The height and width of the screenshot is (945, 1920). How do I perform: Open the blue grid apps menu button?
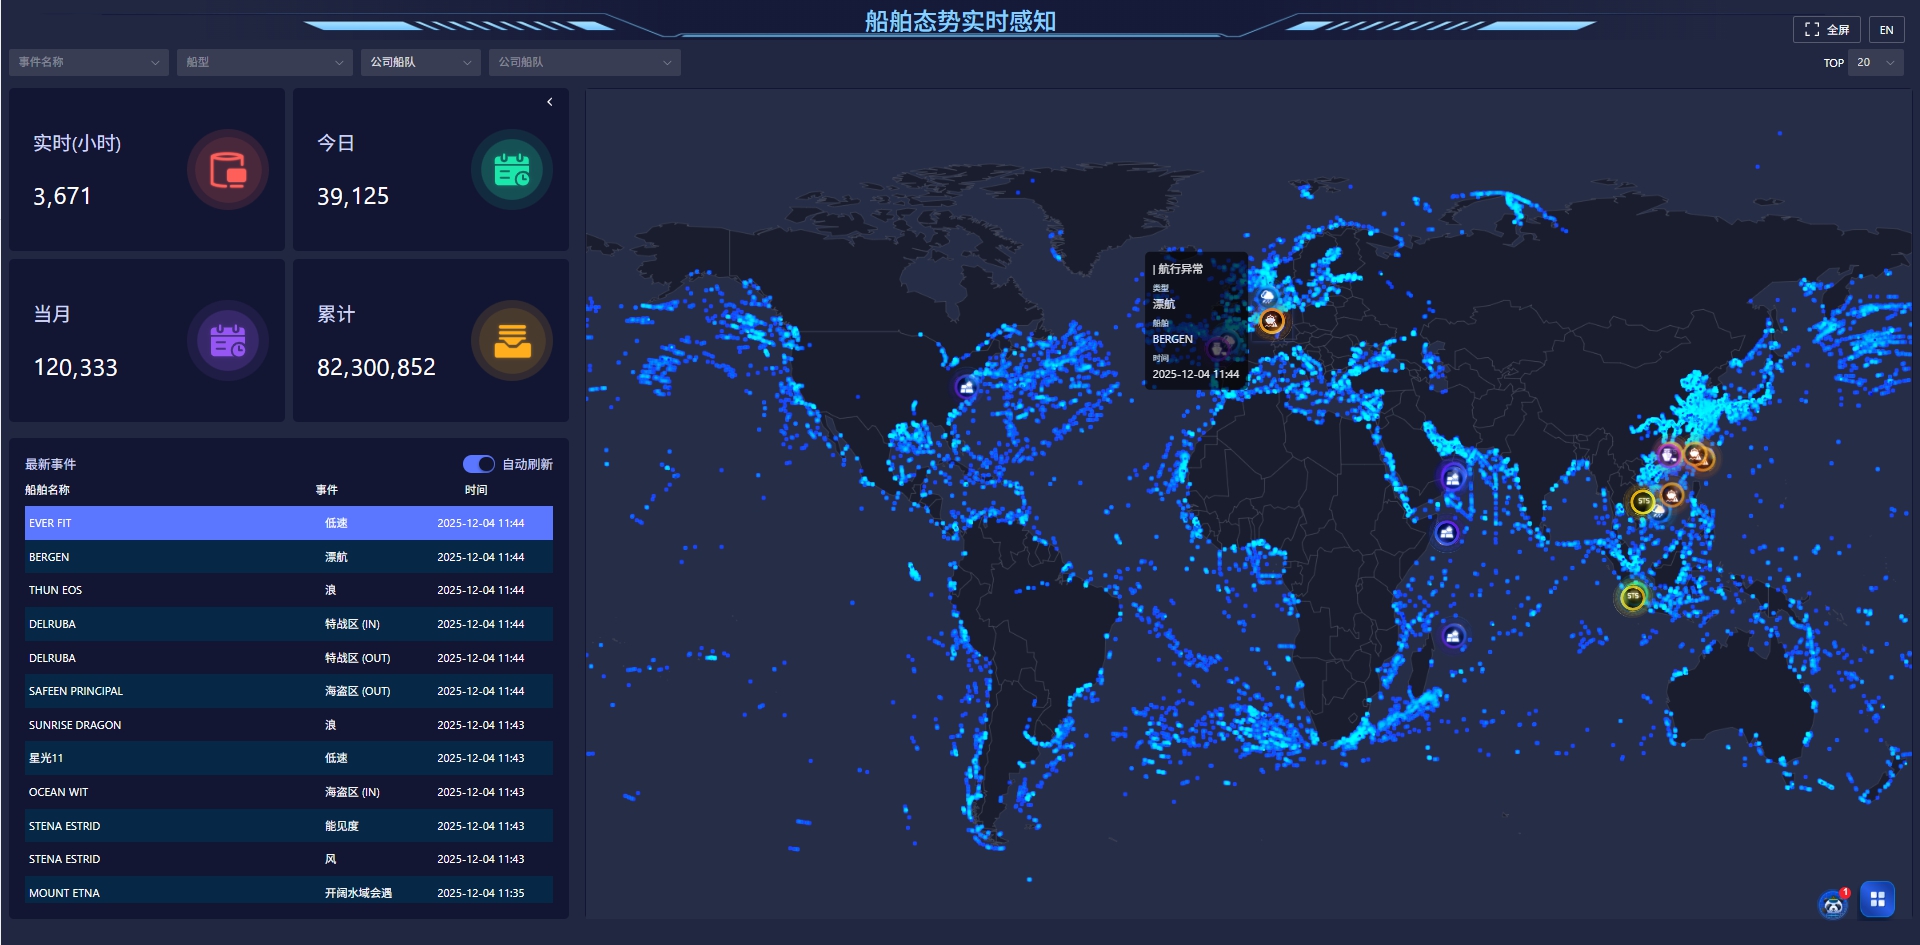pyautogui.click(x=1877, y=899)
